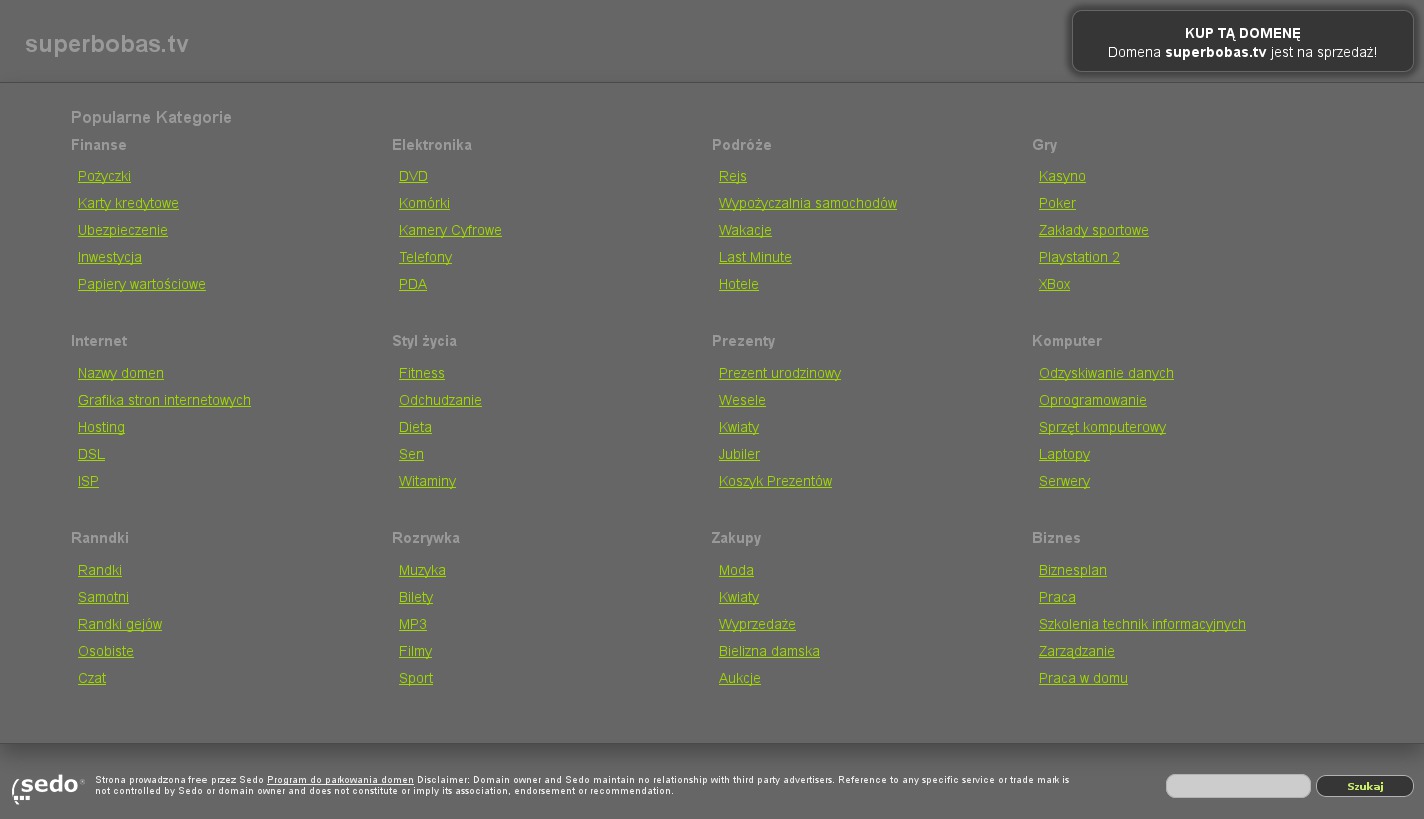Click Wypożyczalnia samochodów link
Screen dimensions: 1424x819
(x=807, y=203)
